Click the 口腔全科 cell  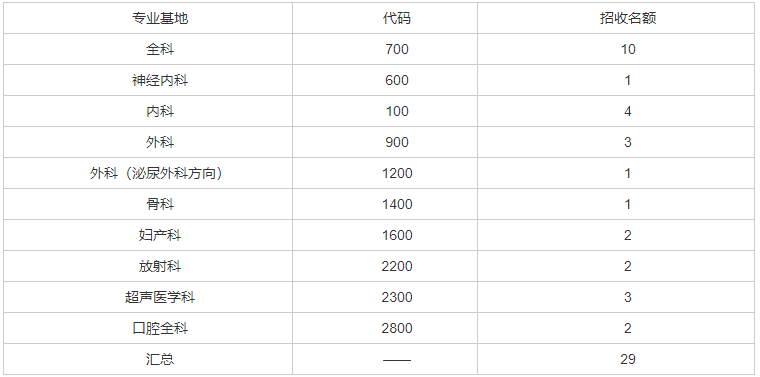(160, 329)
